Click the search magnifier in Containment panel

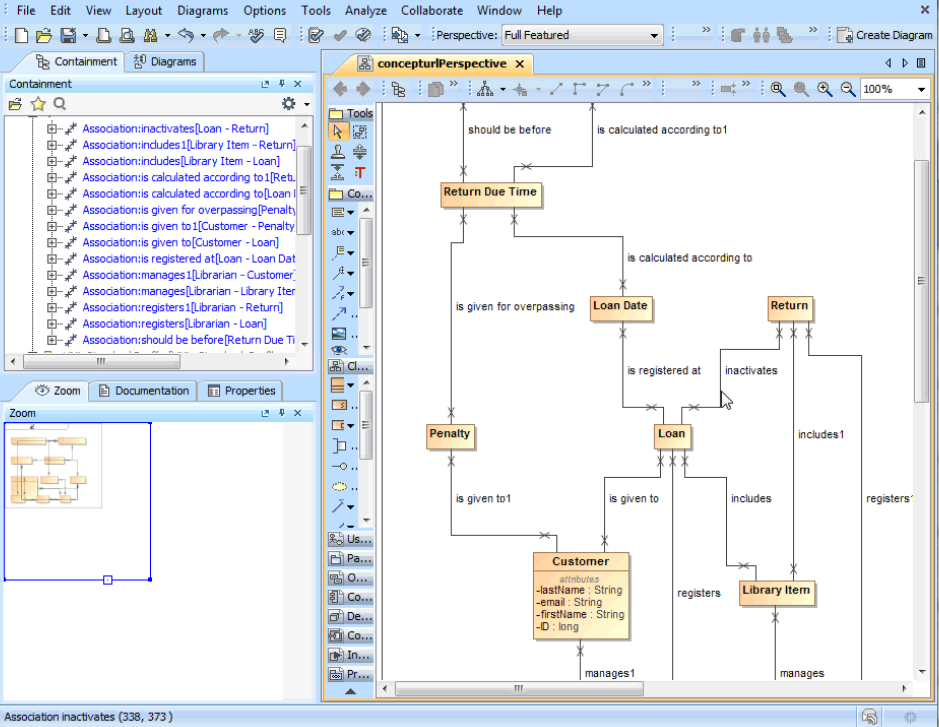click(x=60, y=104)
